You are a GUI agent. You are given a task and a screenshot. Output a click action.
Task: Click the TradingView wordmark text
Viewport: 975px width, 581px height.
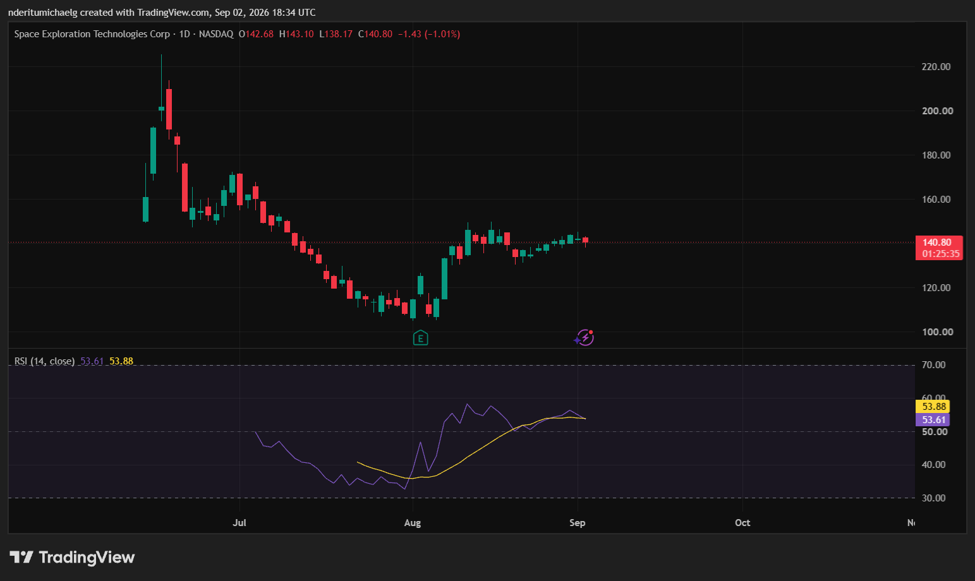86,557
